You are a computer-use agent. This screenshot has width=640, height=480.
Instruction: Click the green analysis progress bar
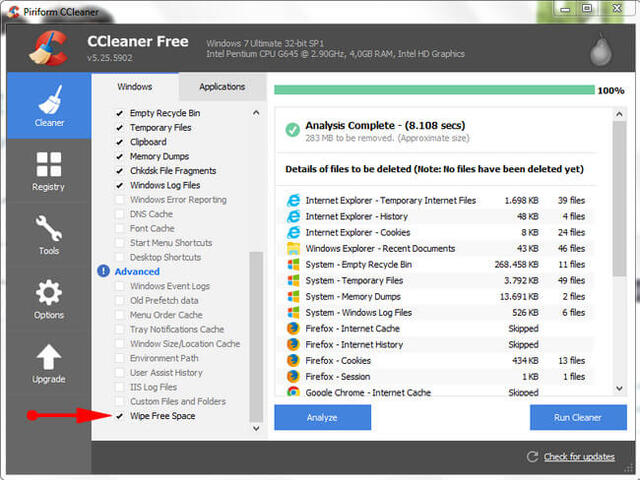pos(434,90)
